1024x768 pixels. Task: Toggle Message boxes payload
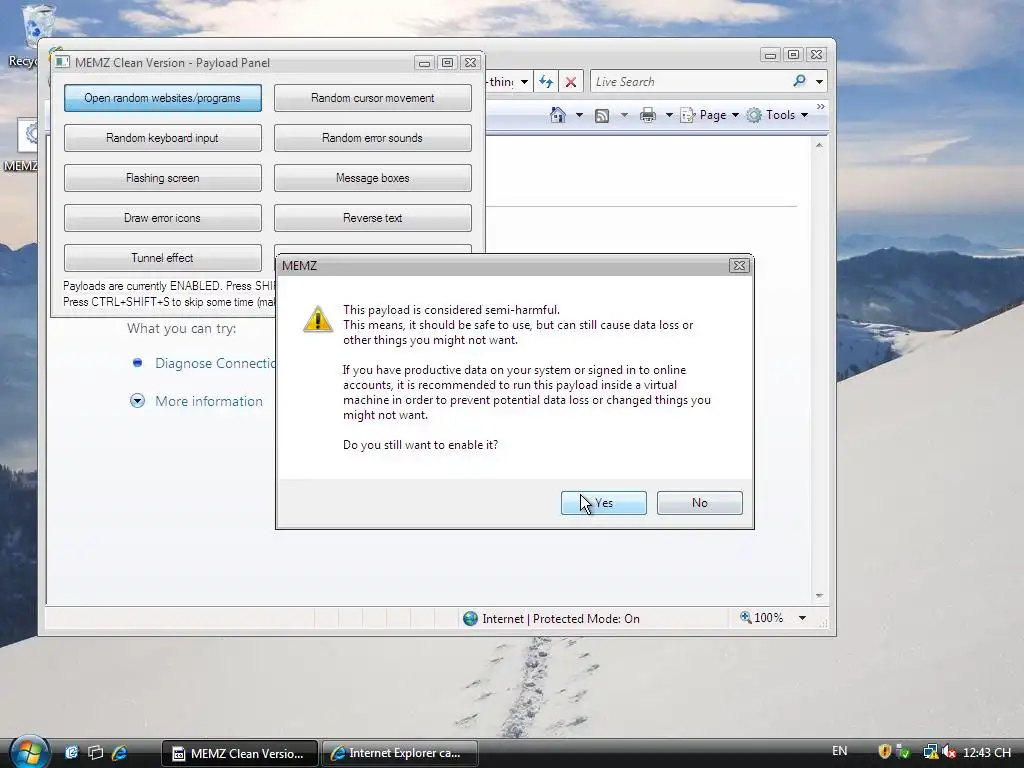[x=372, y=178]
